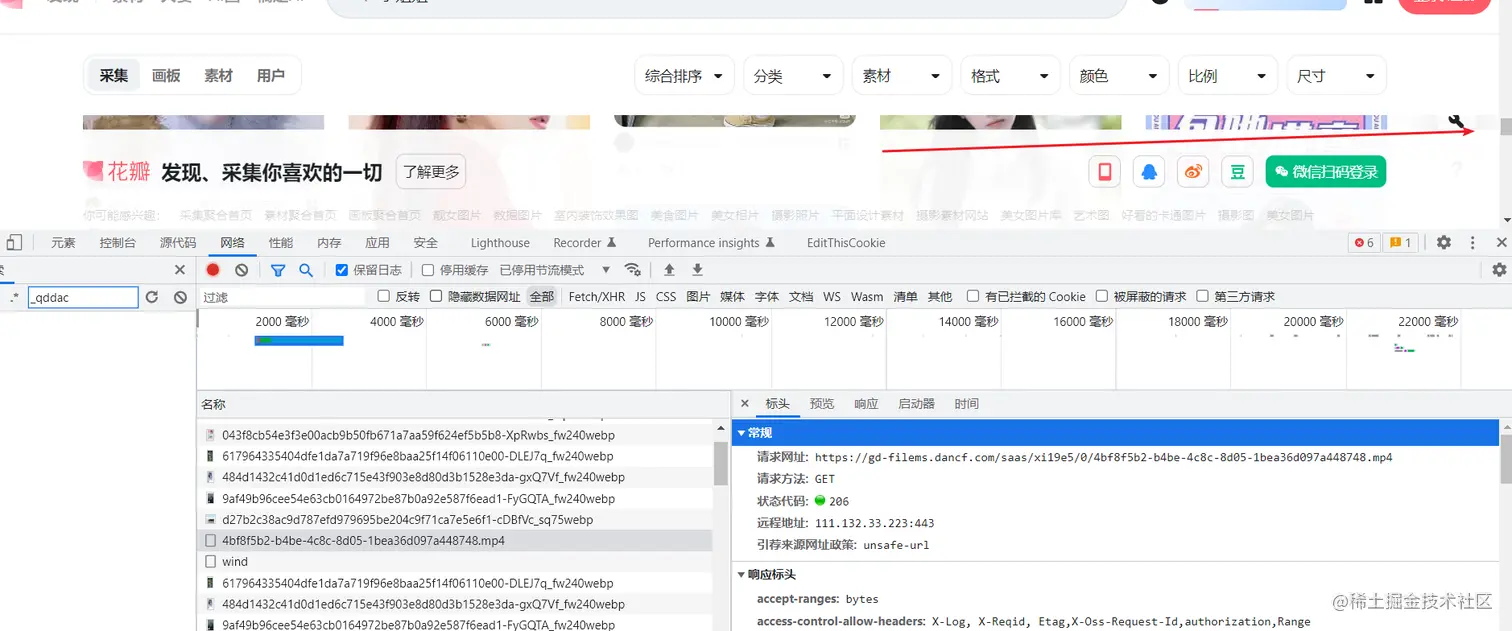Open network search with the magnifier icon
This screenshot has width=1512, height=631.
tap(306, 270)
